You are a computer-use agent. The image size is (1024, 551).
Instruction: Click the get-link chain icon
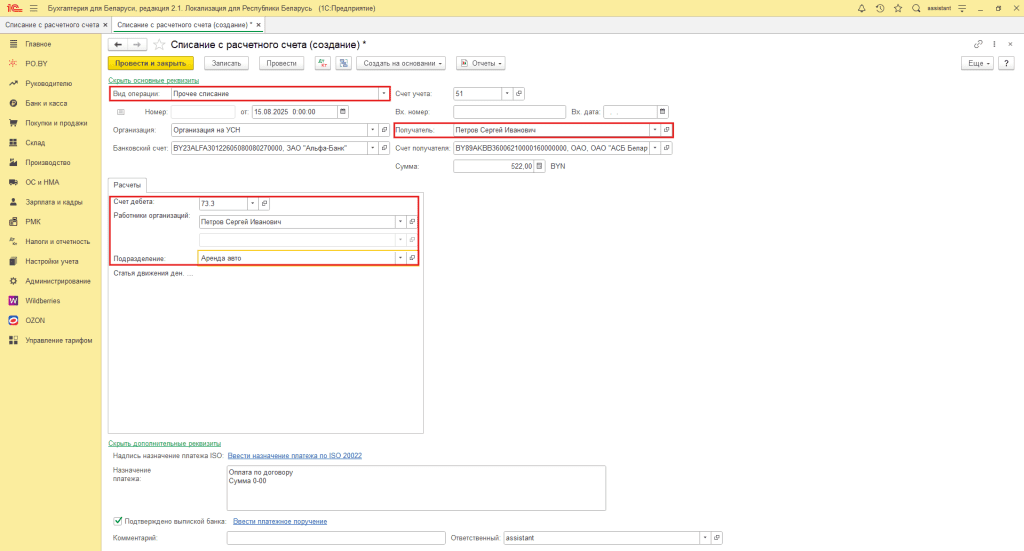[978, 44]
